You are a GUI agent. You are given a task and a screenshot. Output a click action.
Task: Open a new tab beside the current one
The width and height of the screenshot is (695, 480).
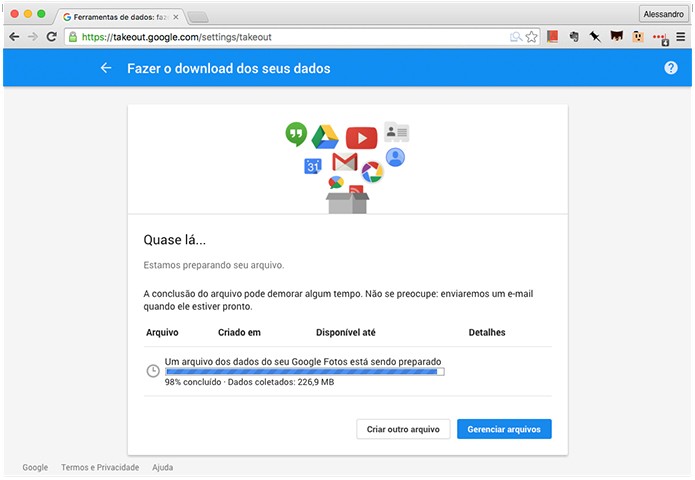[x=198, y=17]
